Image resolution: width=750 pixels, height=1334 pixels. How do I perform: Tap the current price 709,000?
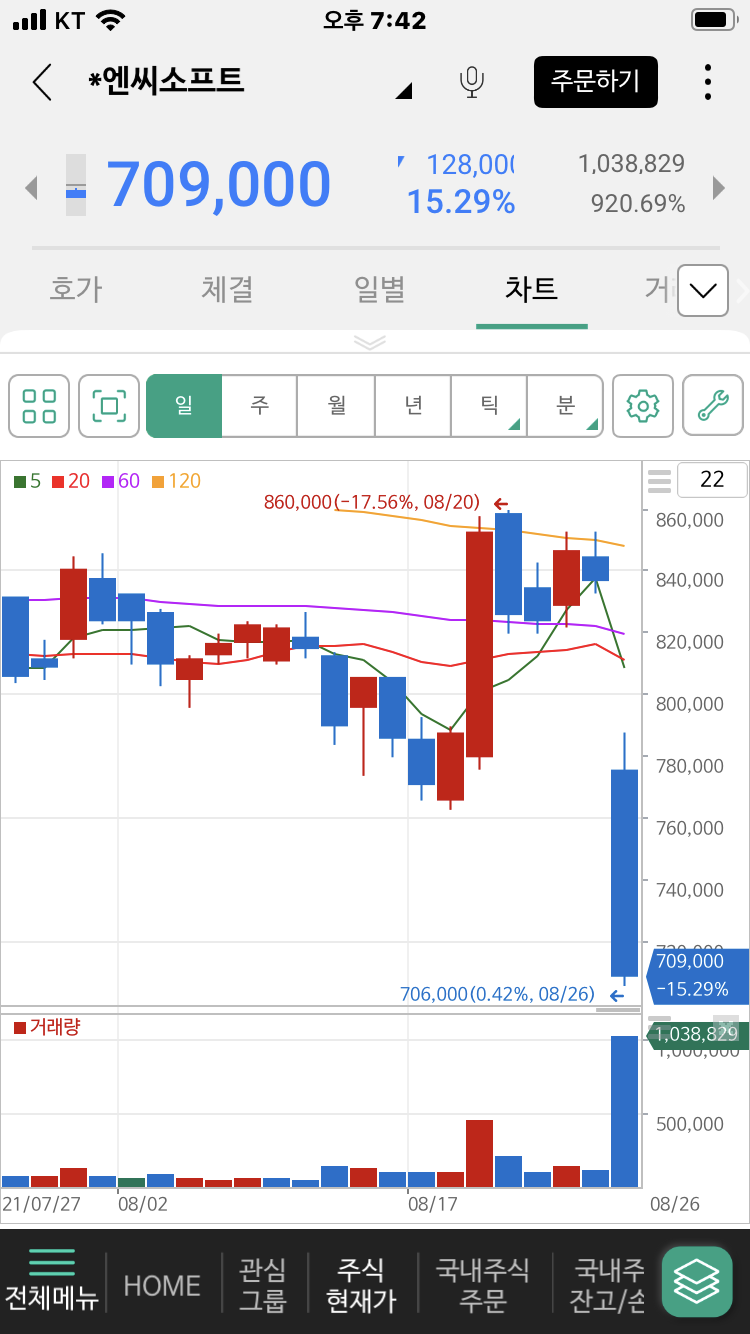[x=218, y=185]
